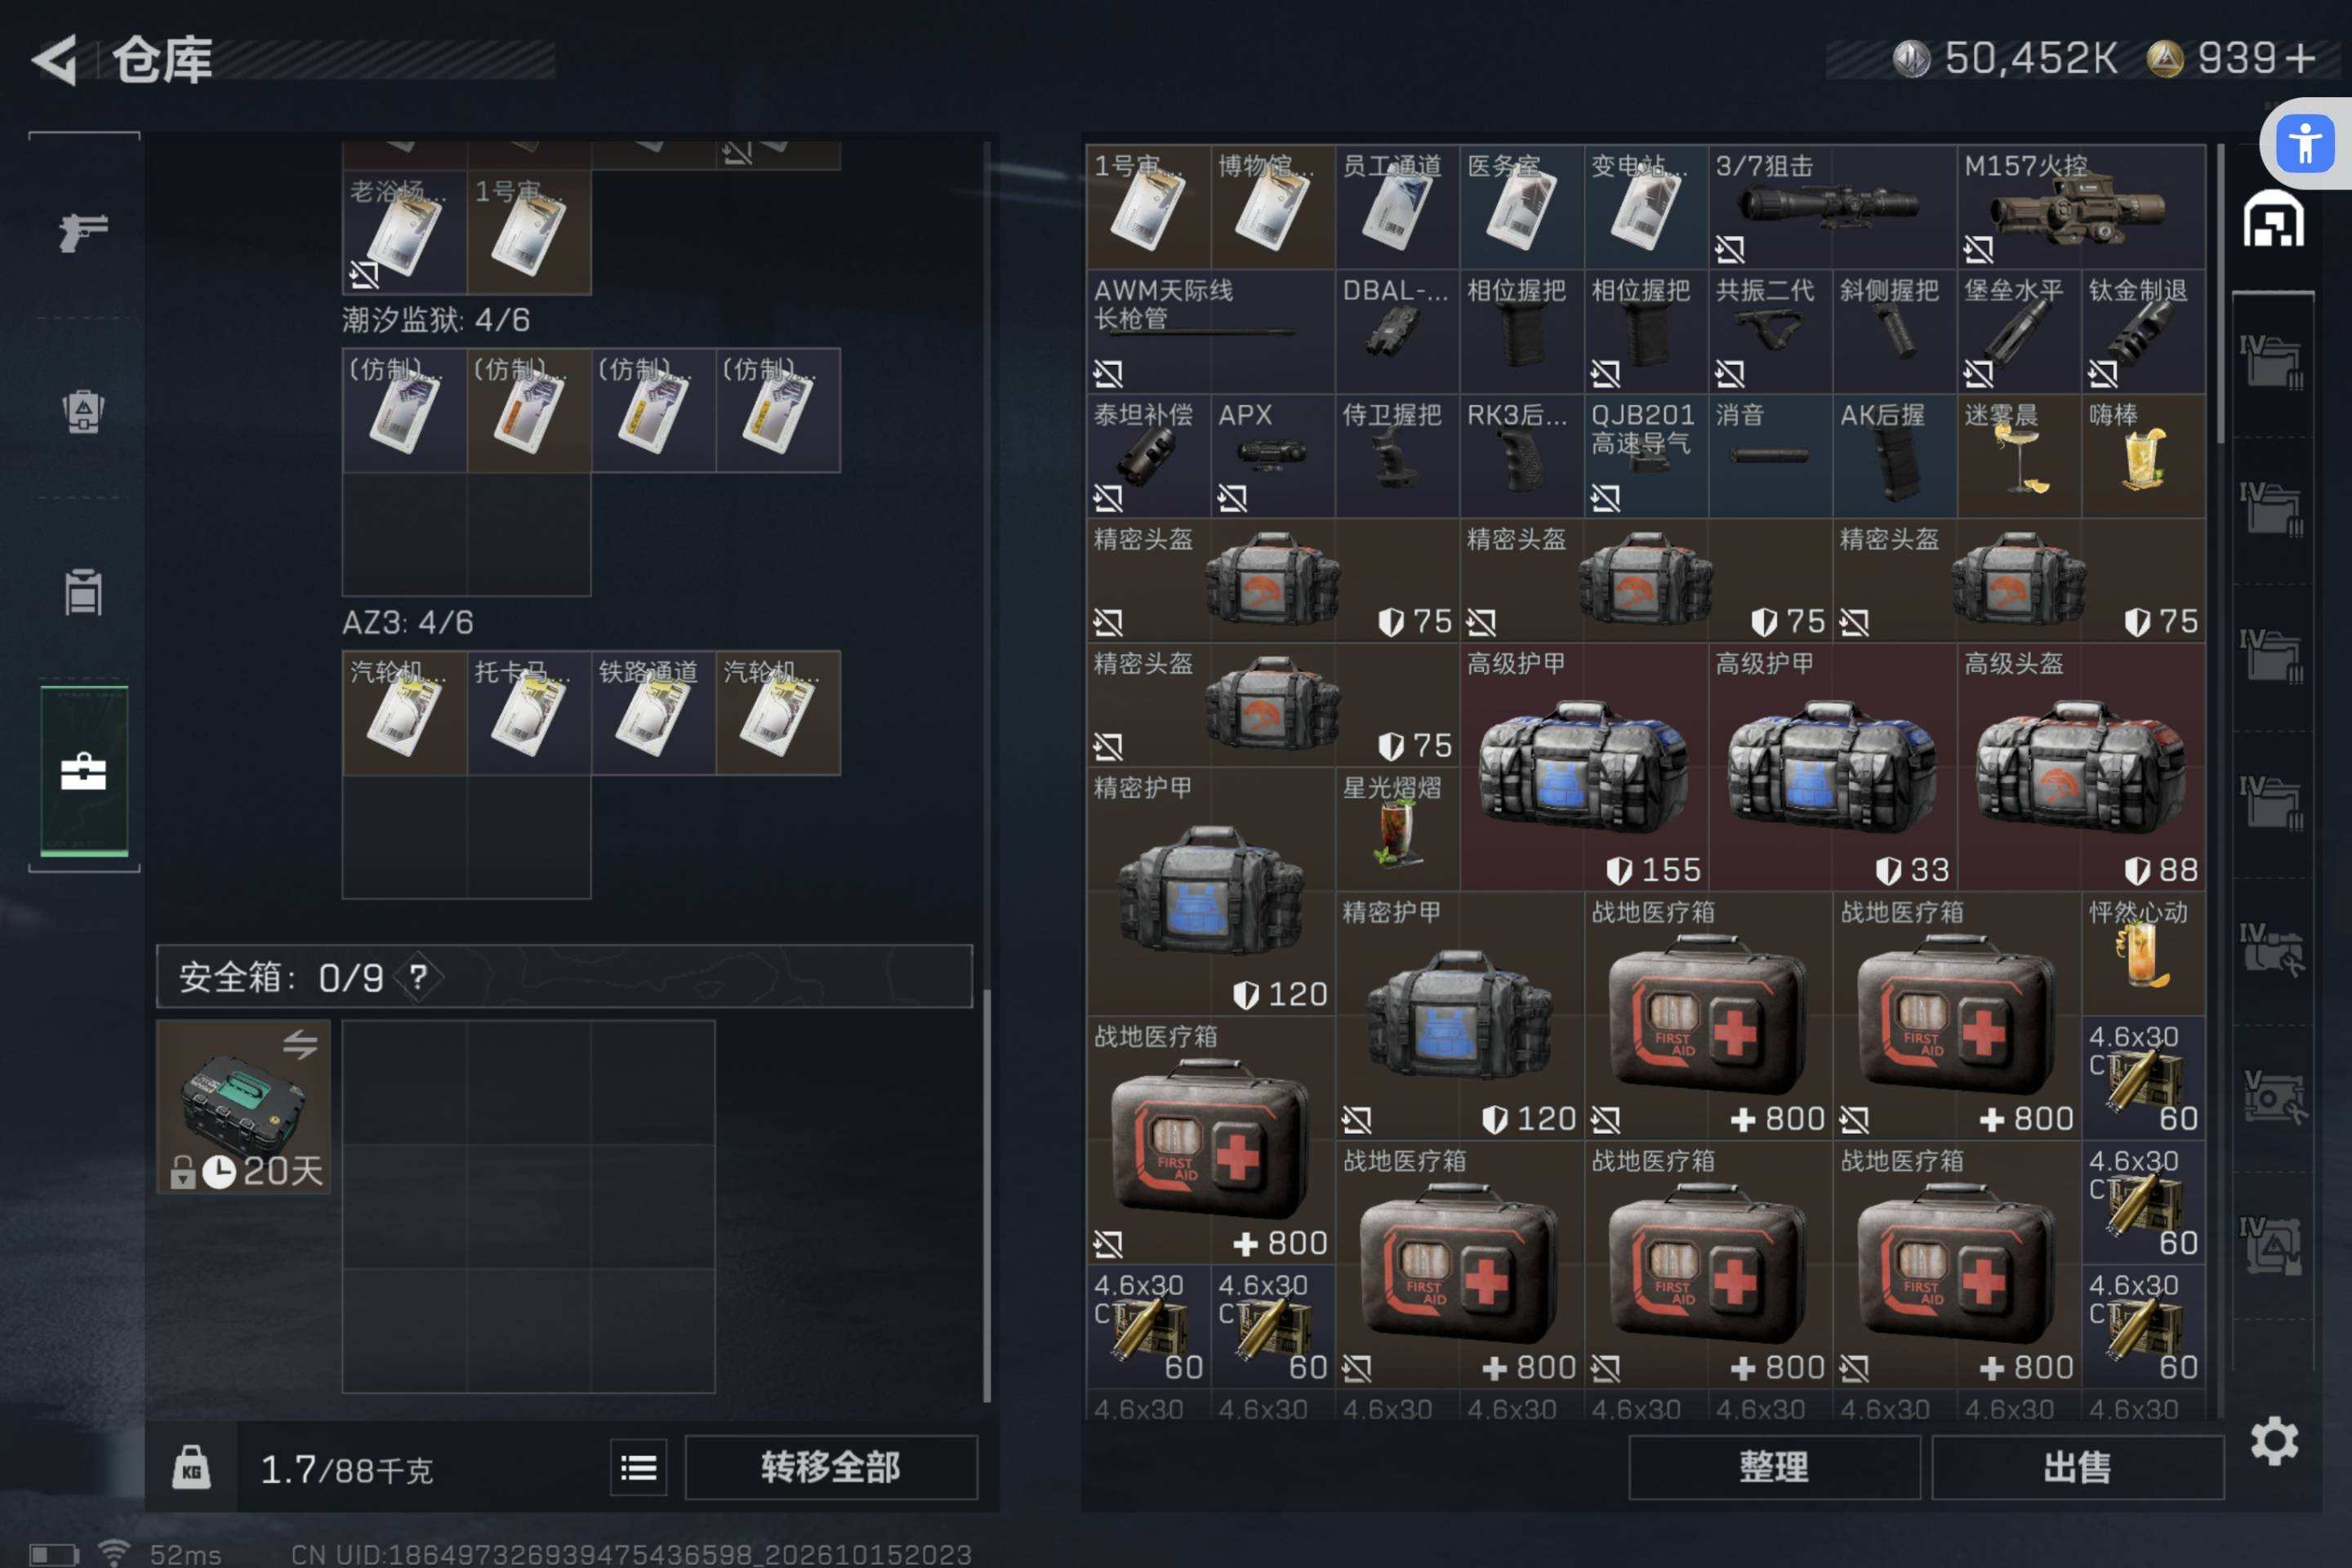Click the right inventory scrollbar
This screenshot has height=1568, width=2352.
coord(2220,295)
